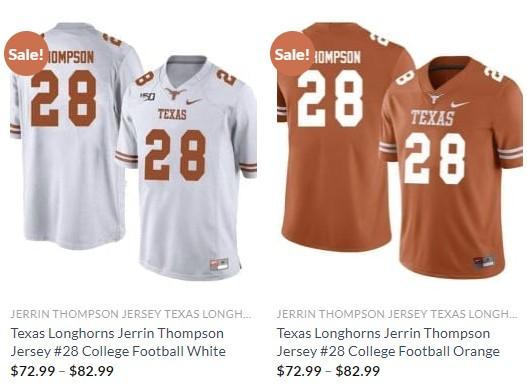Click Nike swoosh on white jersey front

coord(194,101)
